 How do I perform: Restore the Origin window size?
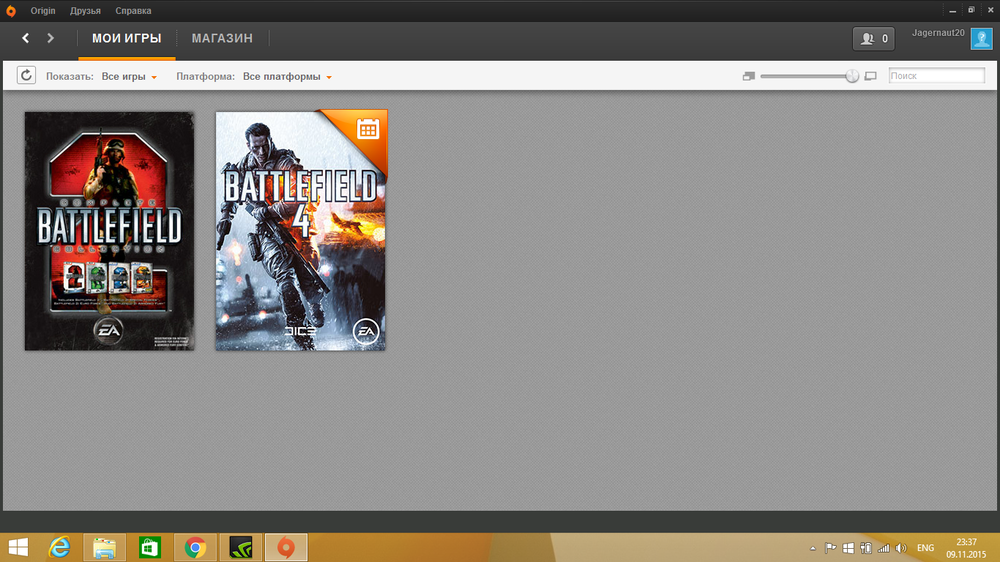point(971,10)
